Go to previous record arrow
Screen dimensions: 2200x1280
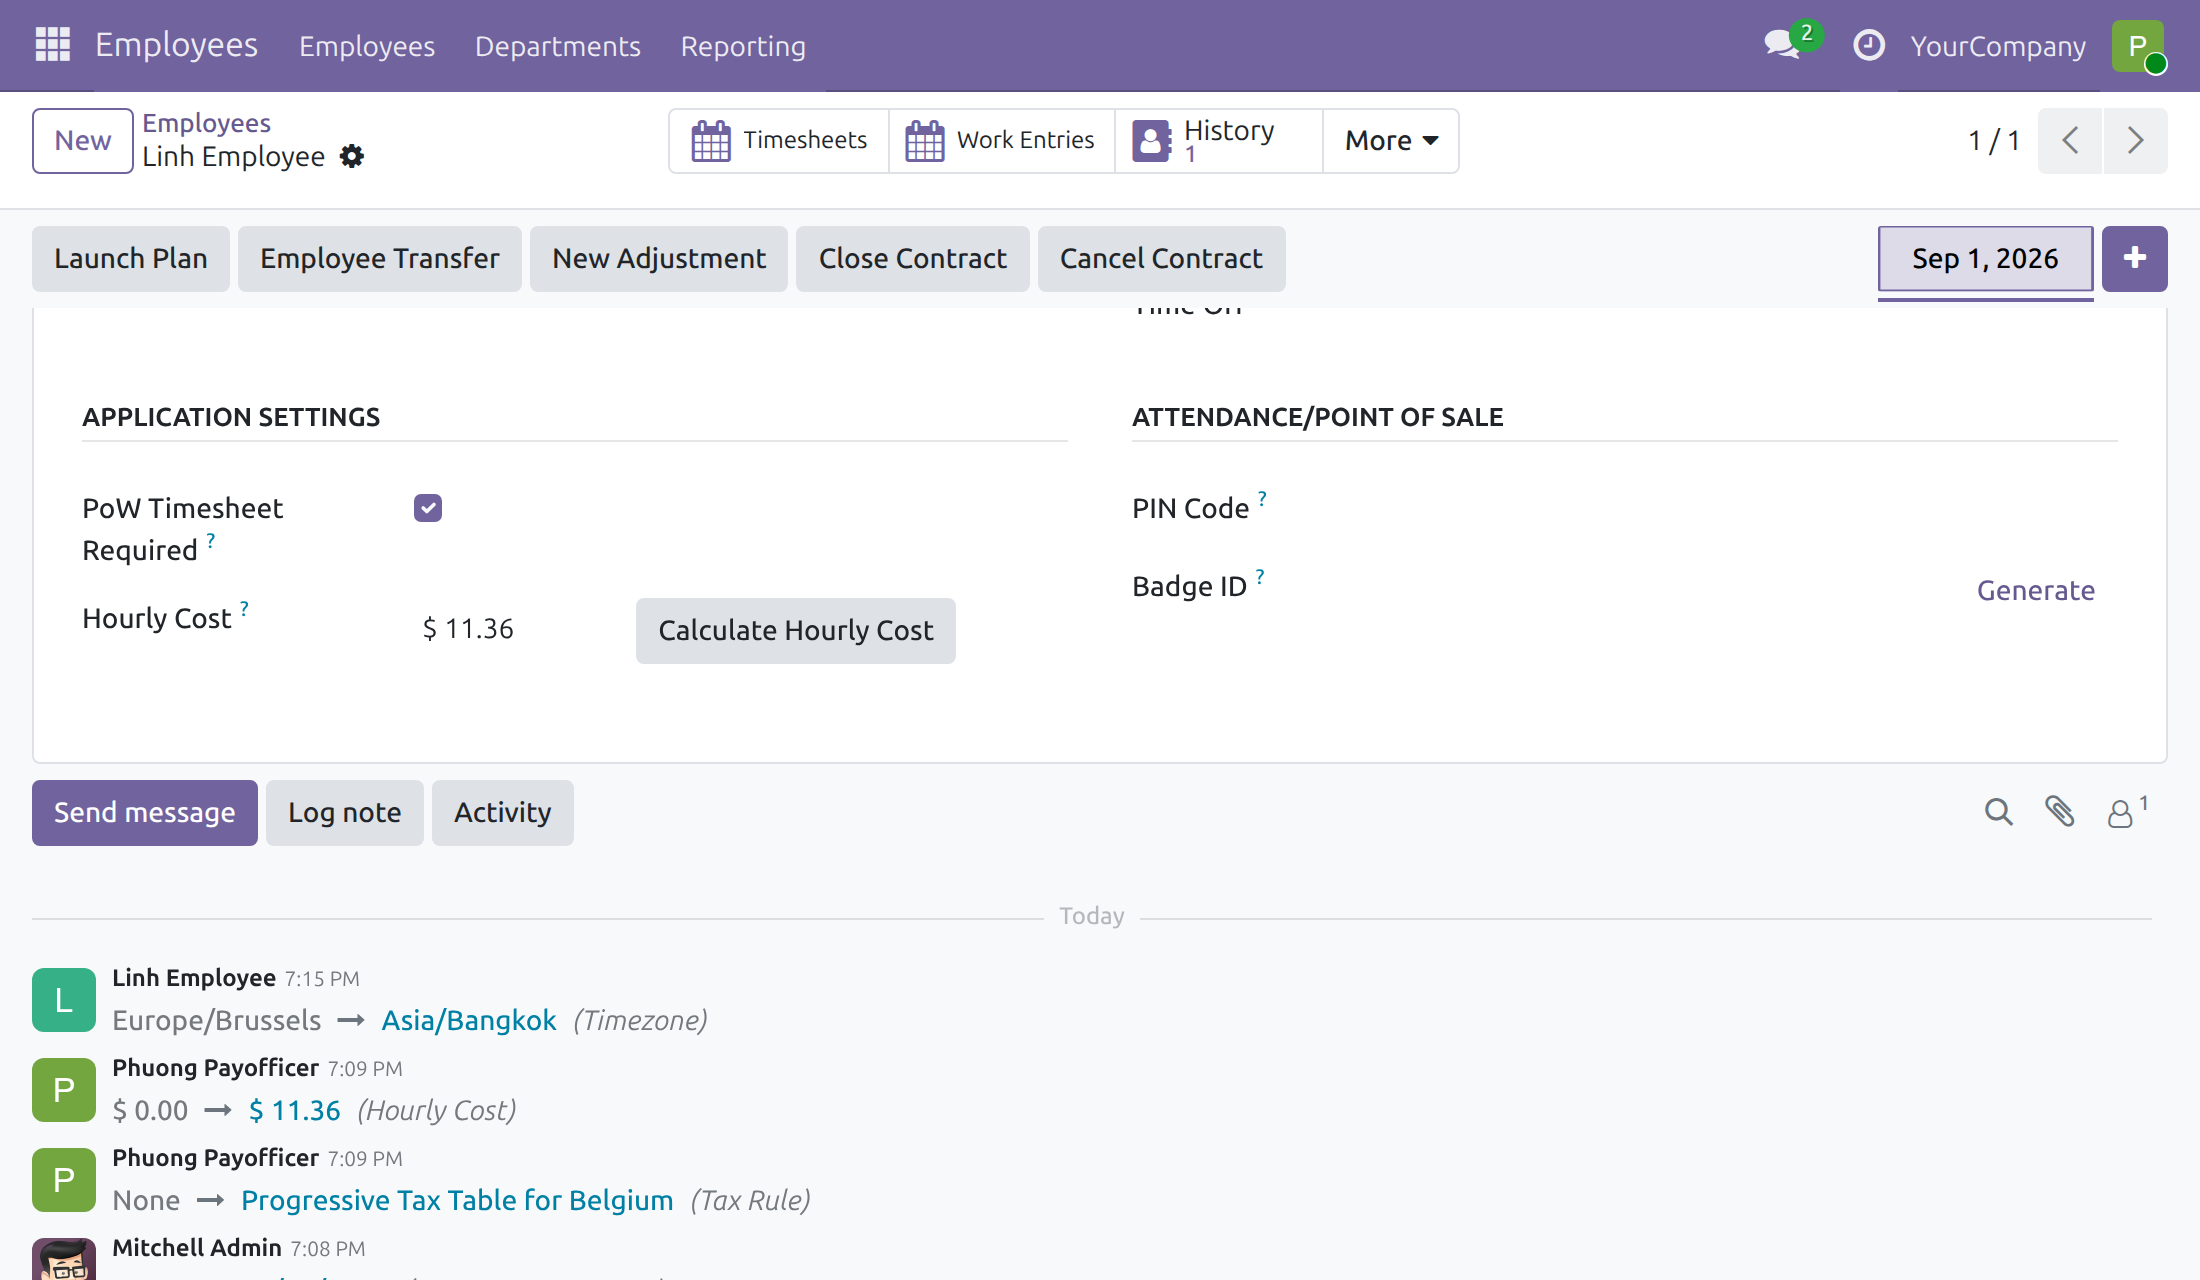[2070, 141]
